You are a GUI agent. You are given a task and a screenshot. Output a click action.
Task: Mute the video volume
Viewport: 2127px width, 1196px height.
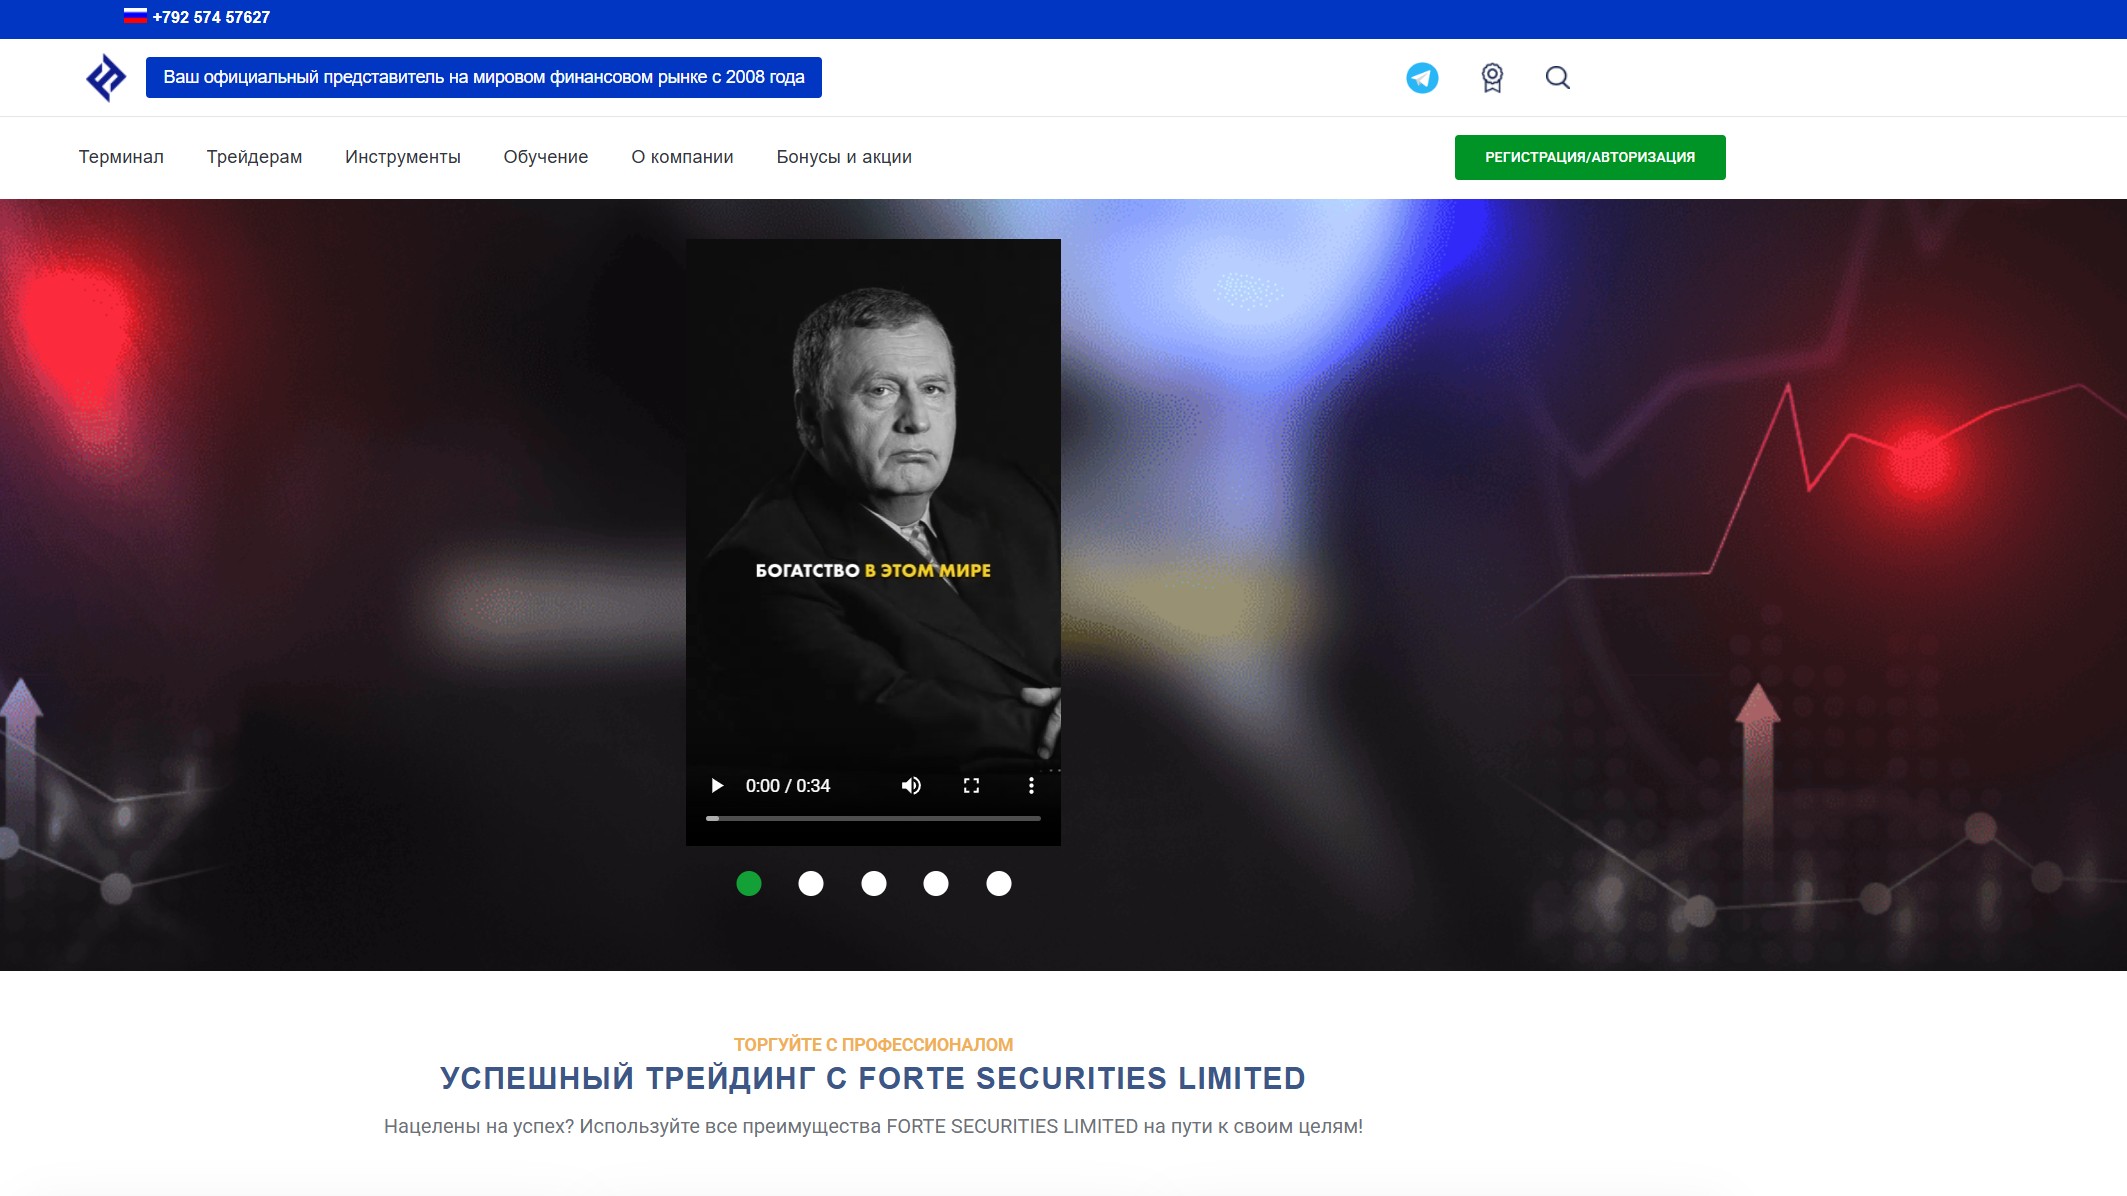911,786
